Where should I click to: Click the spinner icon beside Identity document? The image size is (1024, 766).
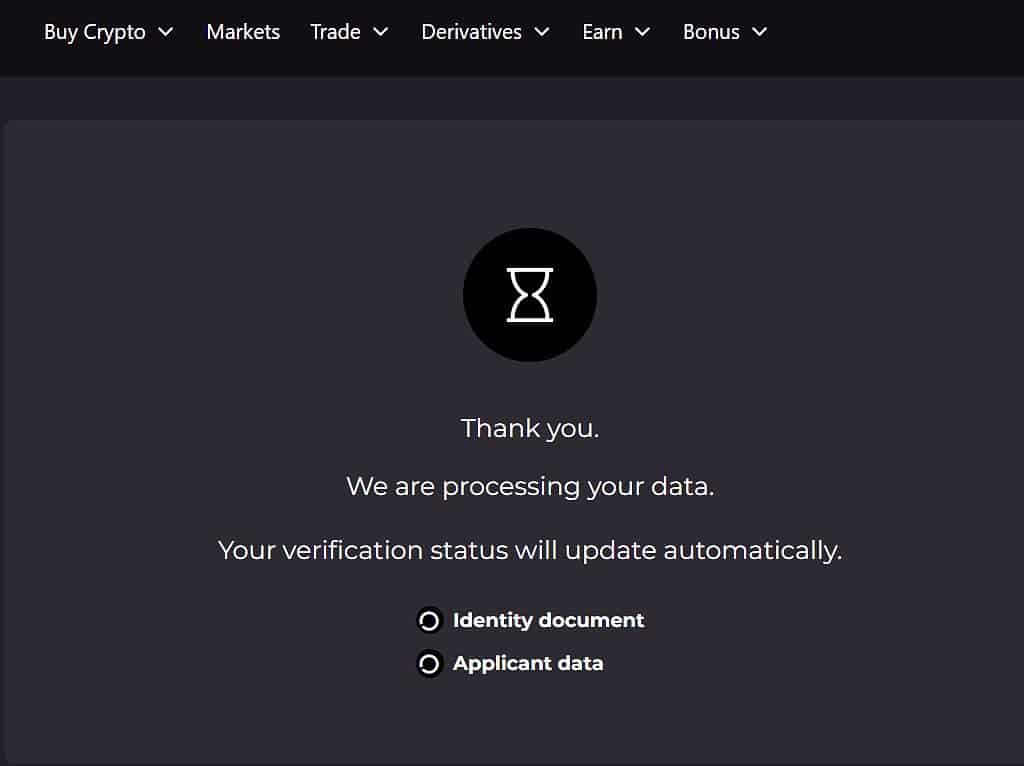(x=430, y=620)
